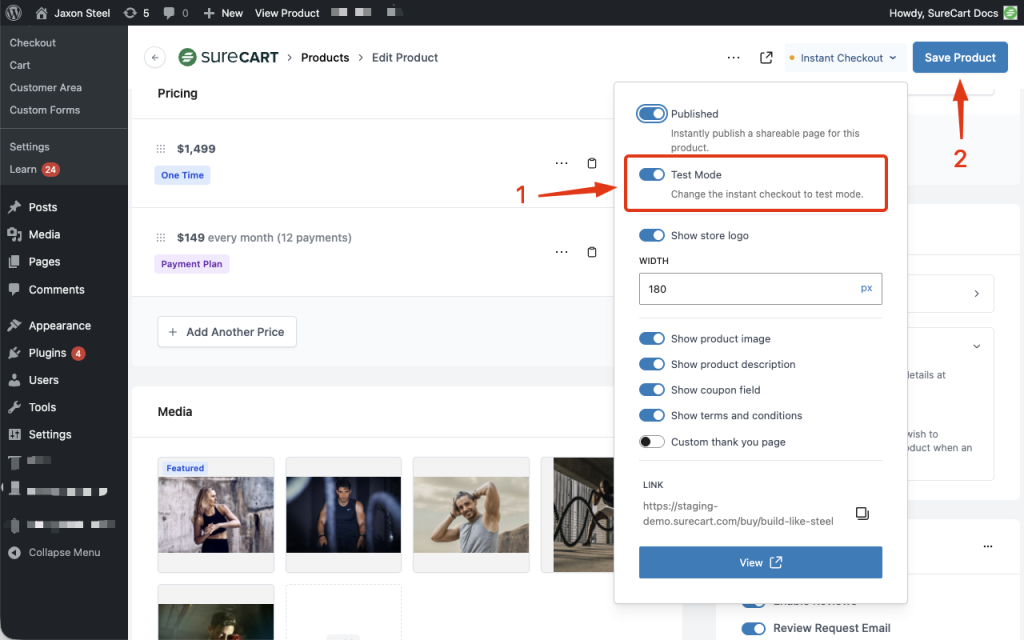Click the Tools wrench icon
The image size is (1024, 640).
pos(14,407)
